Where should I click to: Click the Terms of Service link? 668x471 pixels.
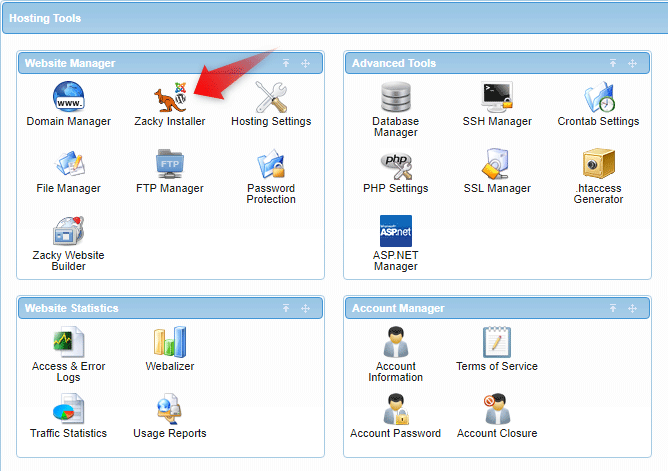tap(497, 367)
